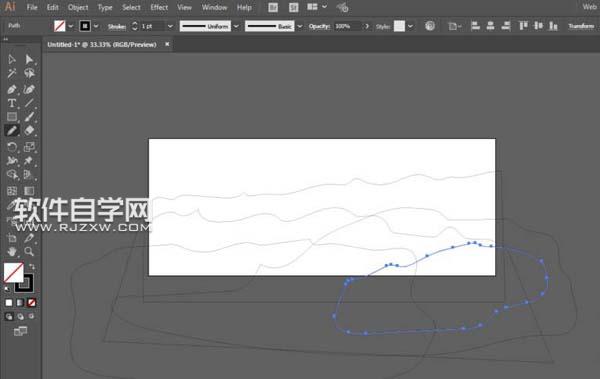Click the Opacity label link
Image resolution: width=600 pixels, height=379 pixels.
click(x=319, y=26)
